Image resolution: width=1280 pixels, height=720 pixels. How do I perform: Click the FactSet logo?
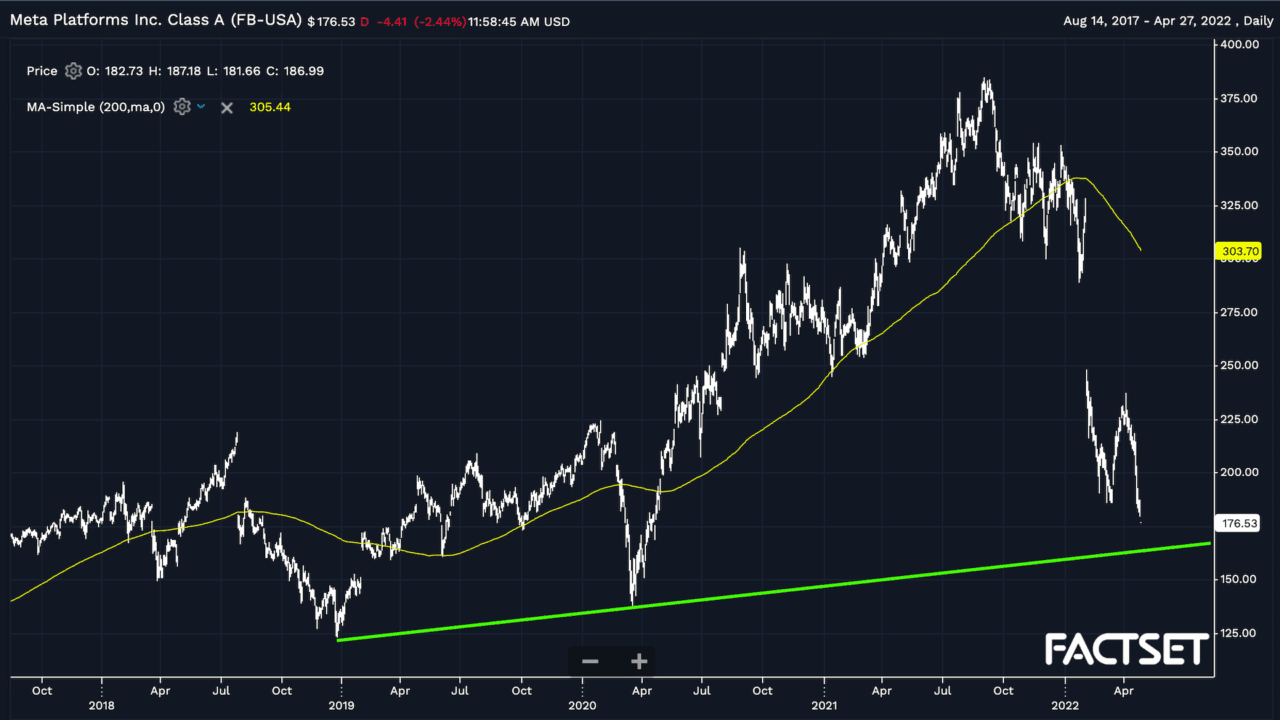point(1126,650)
